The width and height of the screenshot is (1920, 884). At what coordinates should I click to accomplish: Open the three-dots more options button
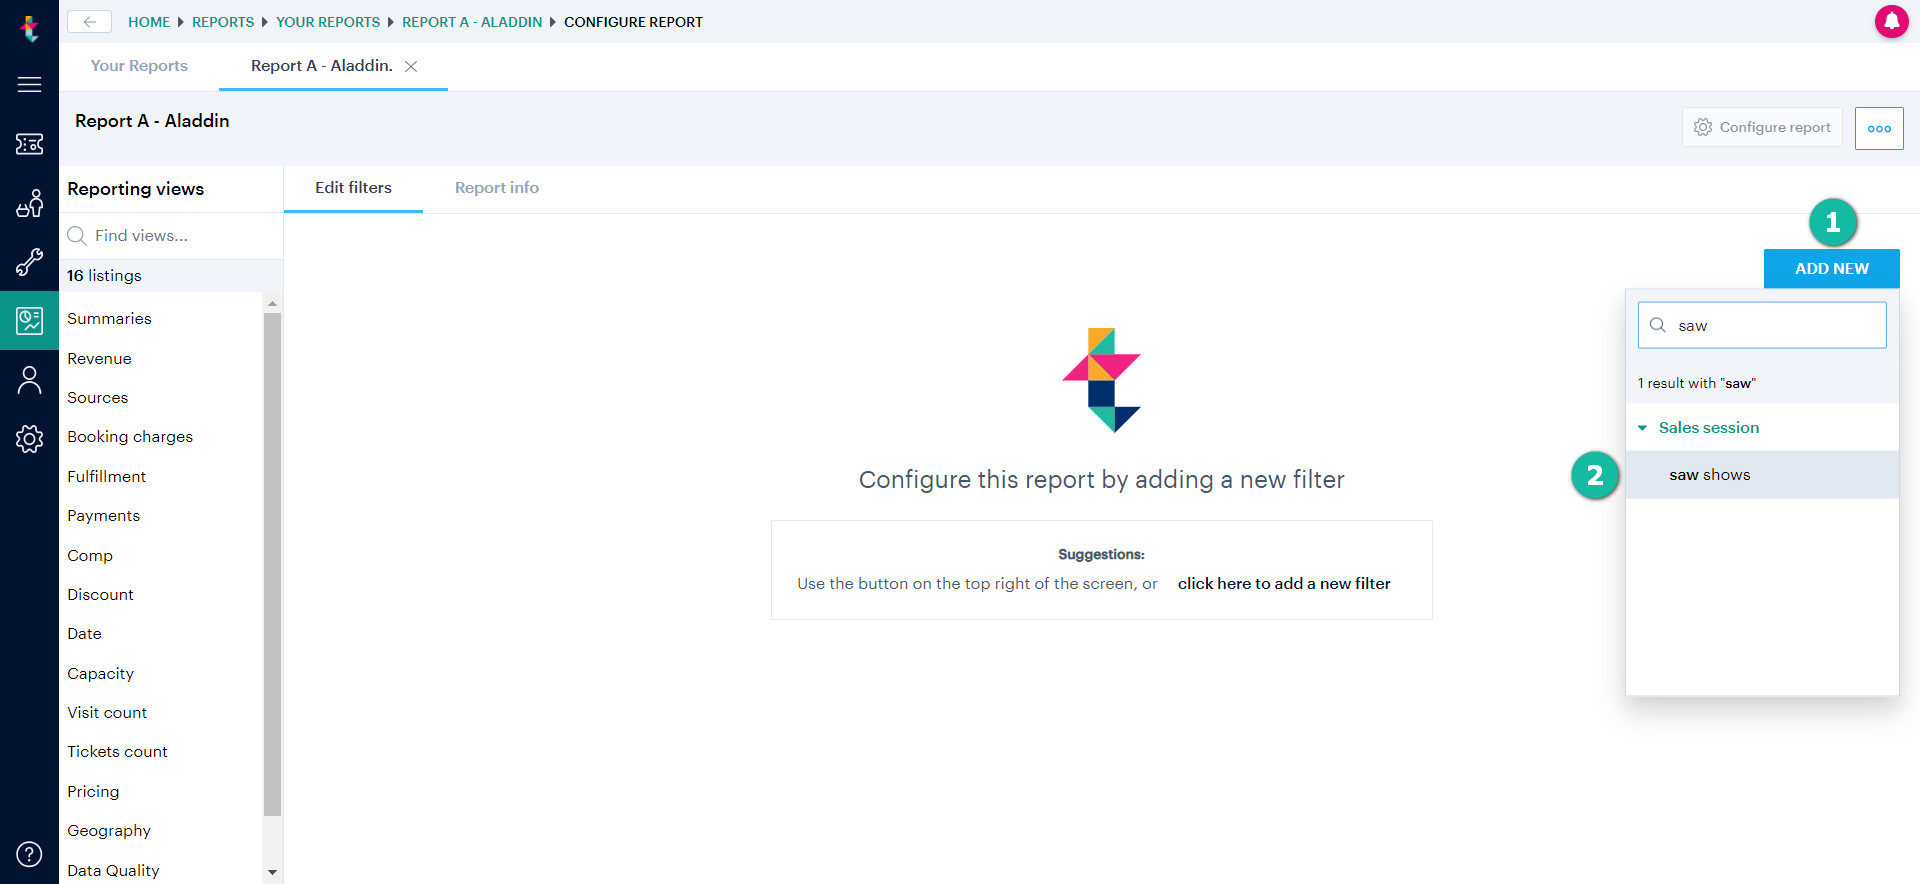pos(1879,128)
